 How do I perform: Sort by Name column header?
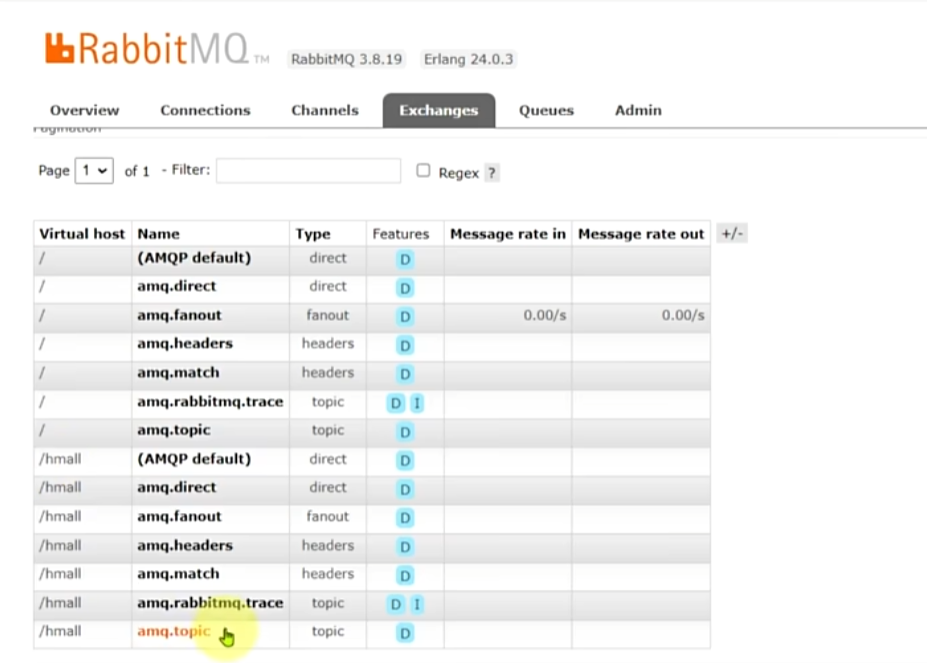tap(158, 234)
